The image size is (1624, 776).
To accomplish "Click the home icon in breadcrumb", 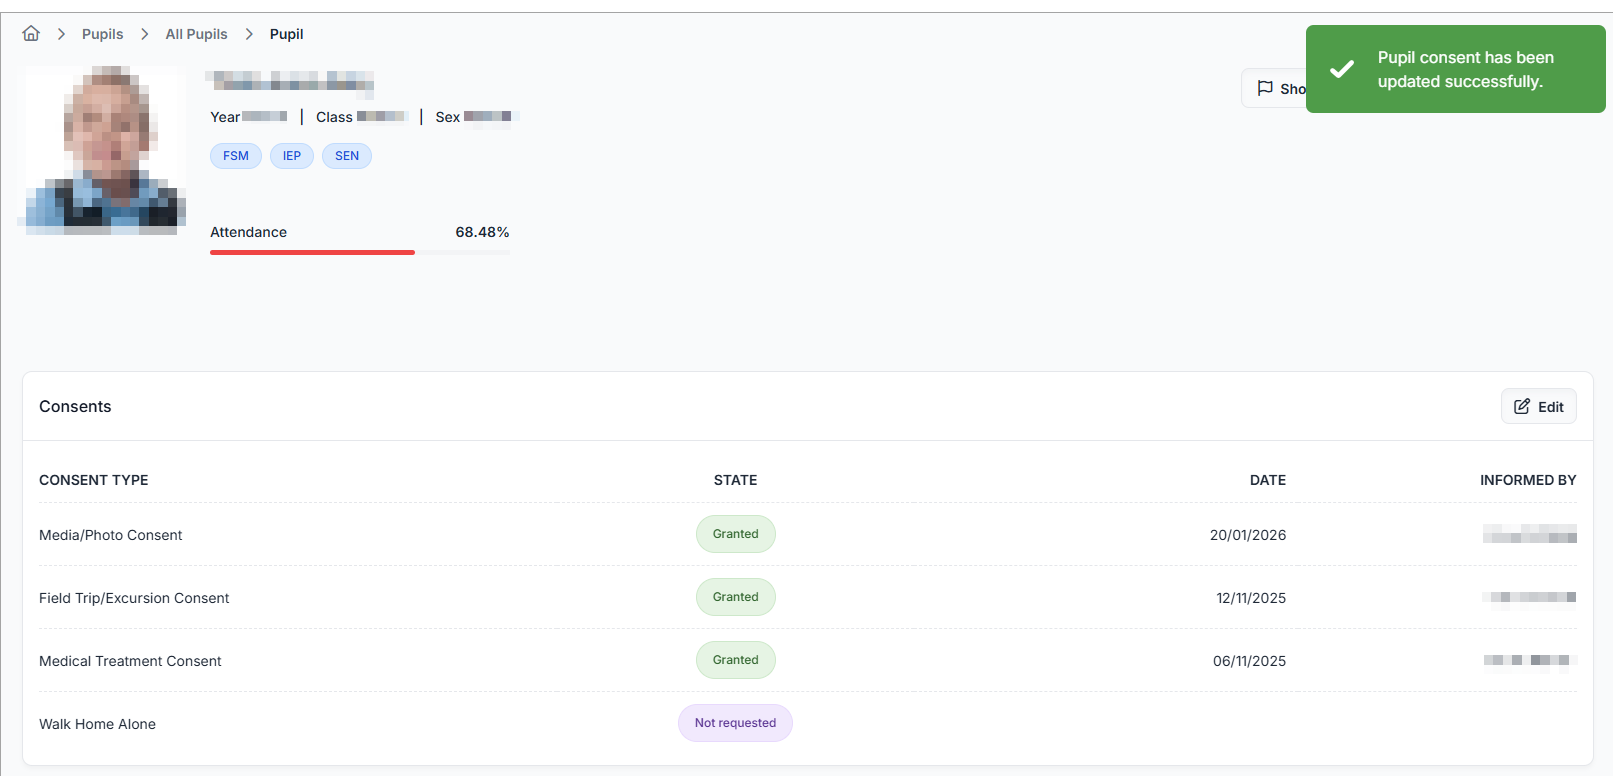I will tap(31, 34).
